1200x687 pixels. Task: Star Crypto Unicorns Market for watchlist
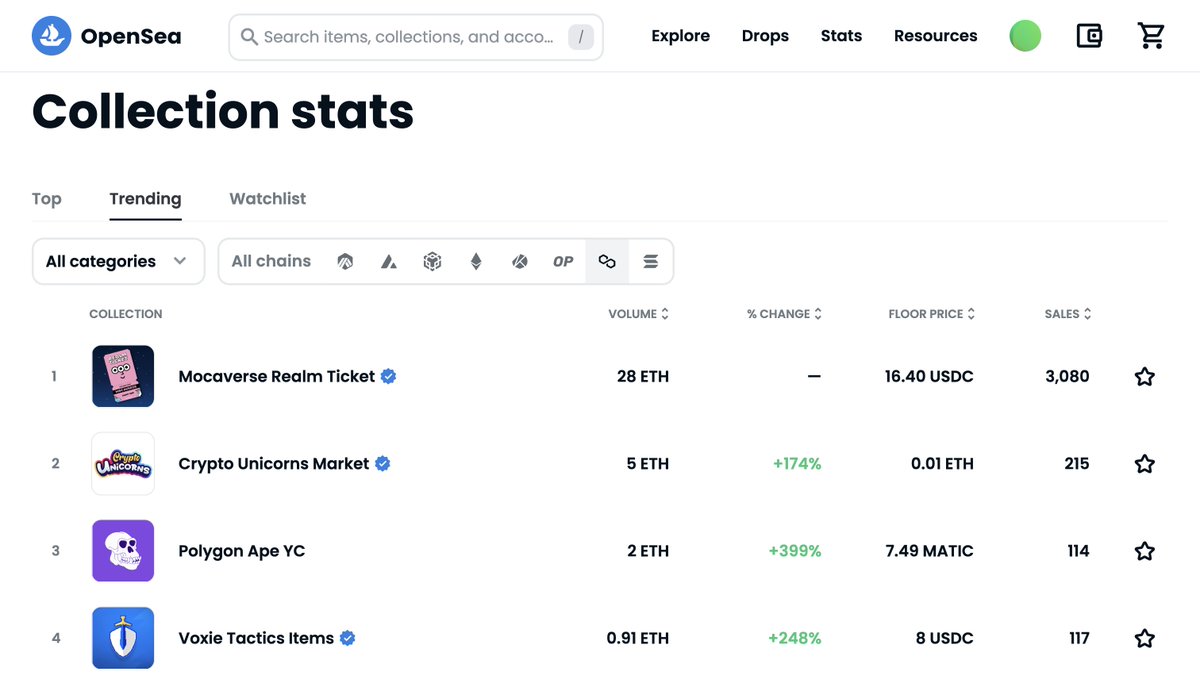[x=1145, y=463]
